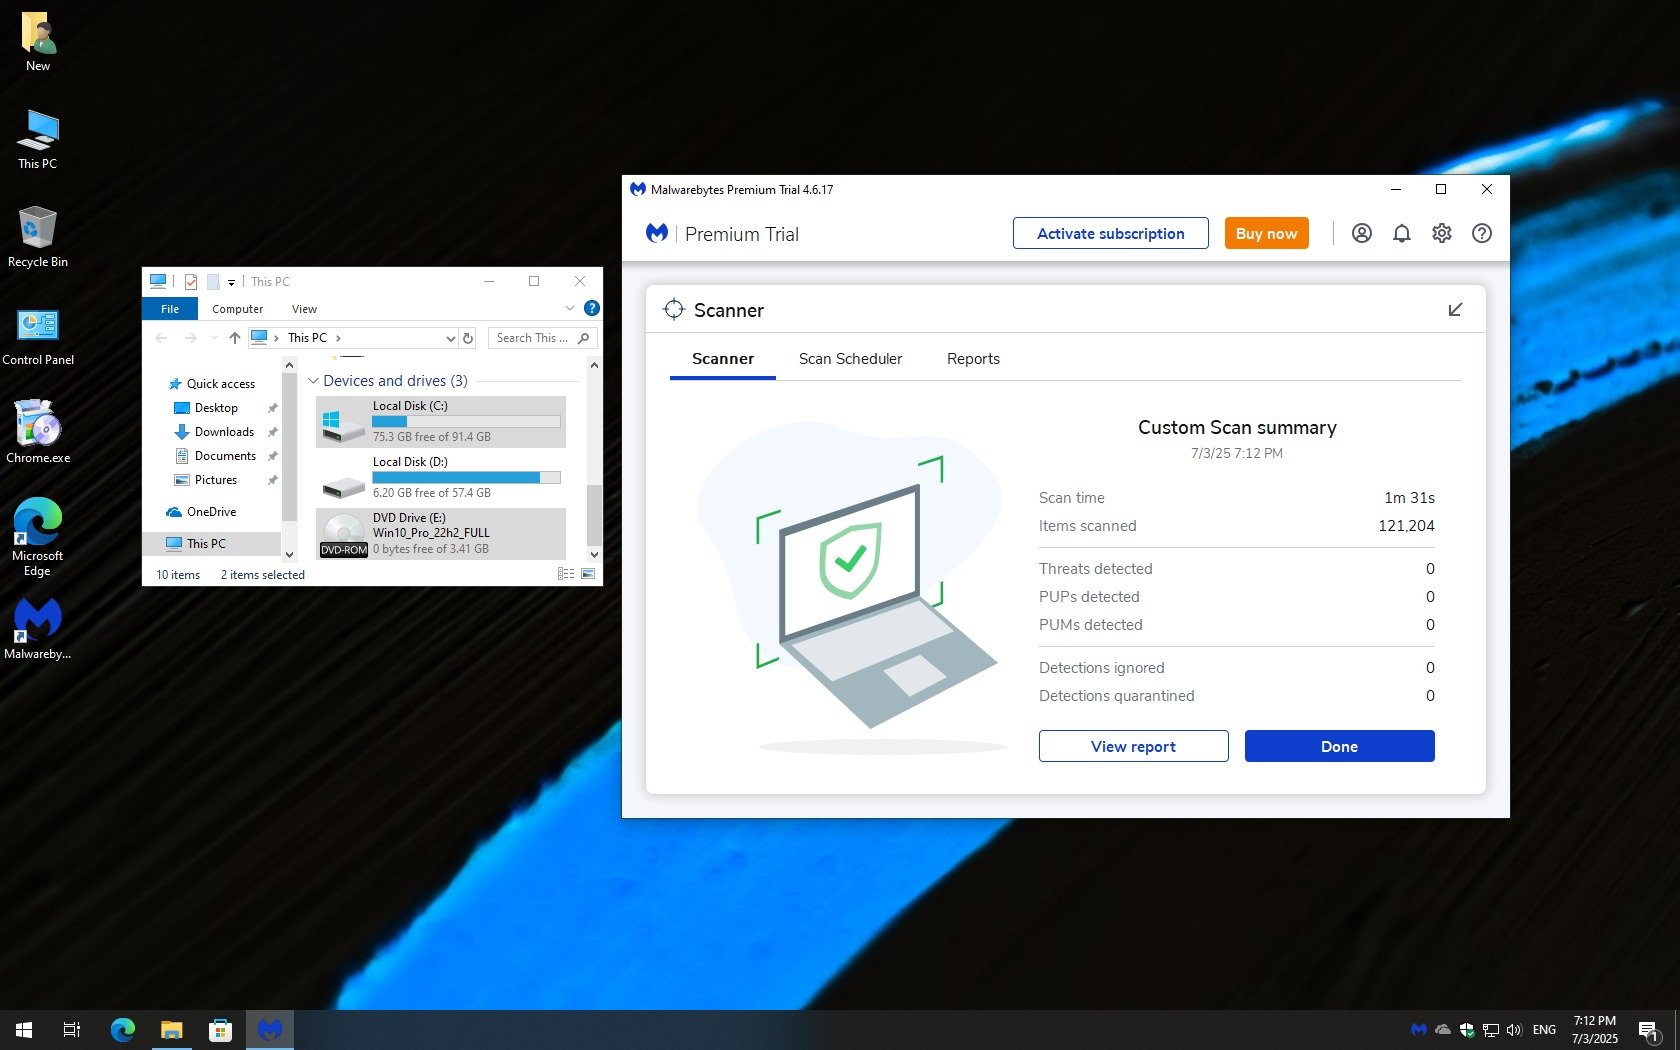Select Local Disk (D:) drive
1680x1050 pixels.
[441, 477]
